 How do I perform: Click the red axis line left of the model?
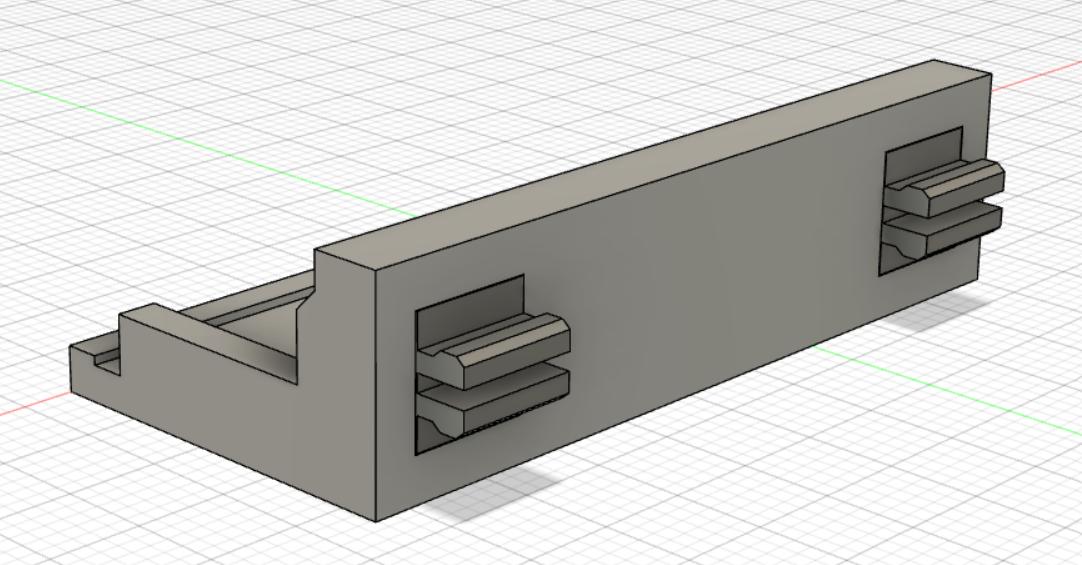30,404
